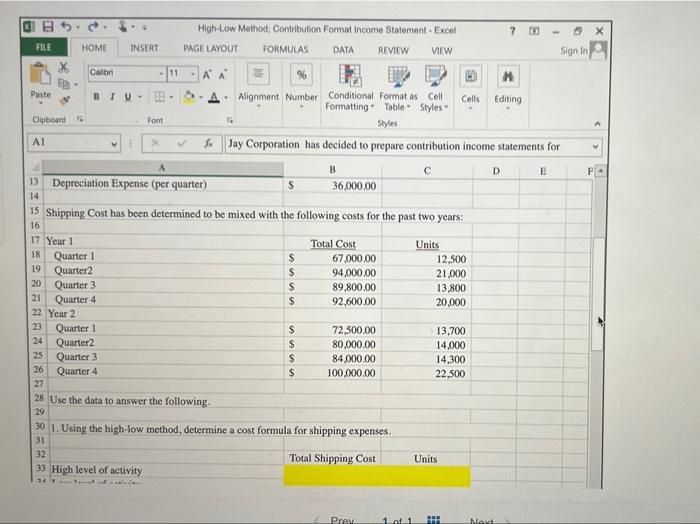Open the font name Calibri dropdown
700x524 pixels.
[x=161, y=73]
